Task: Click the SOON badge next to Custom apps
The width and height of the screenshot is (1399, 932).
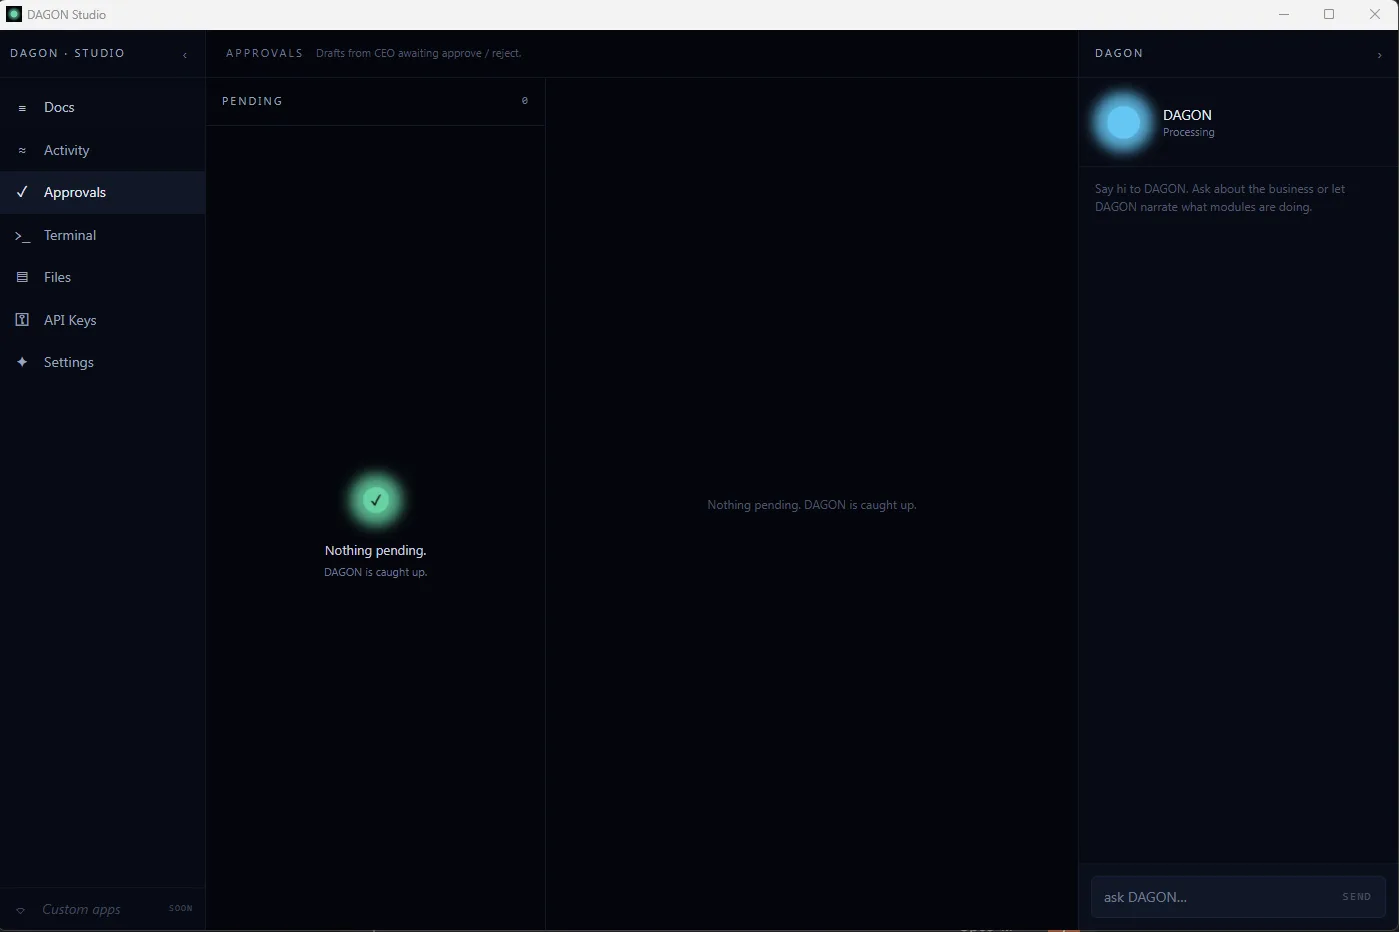Action: point(180,908)
